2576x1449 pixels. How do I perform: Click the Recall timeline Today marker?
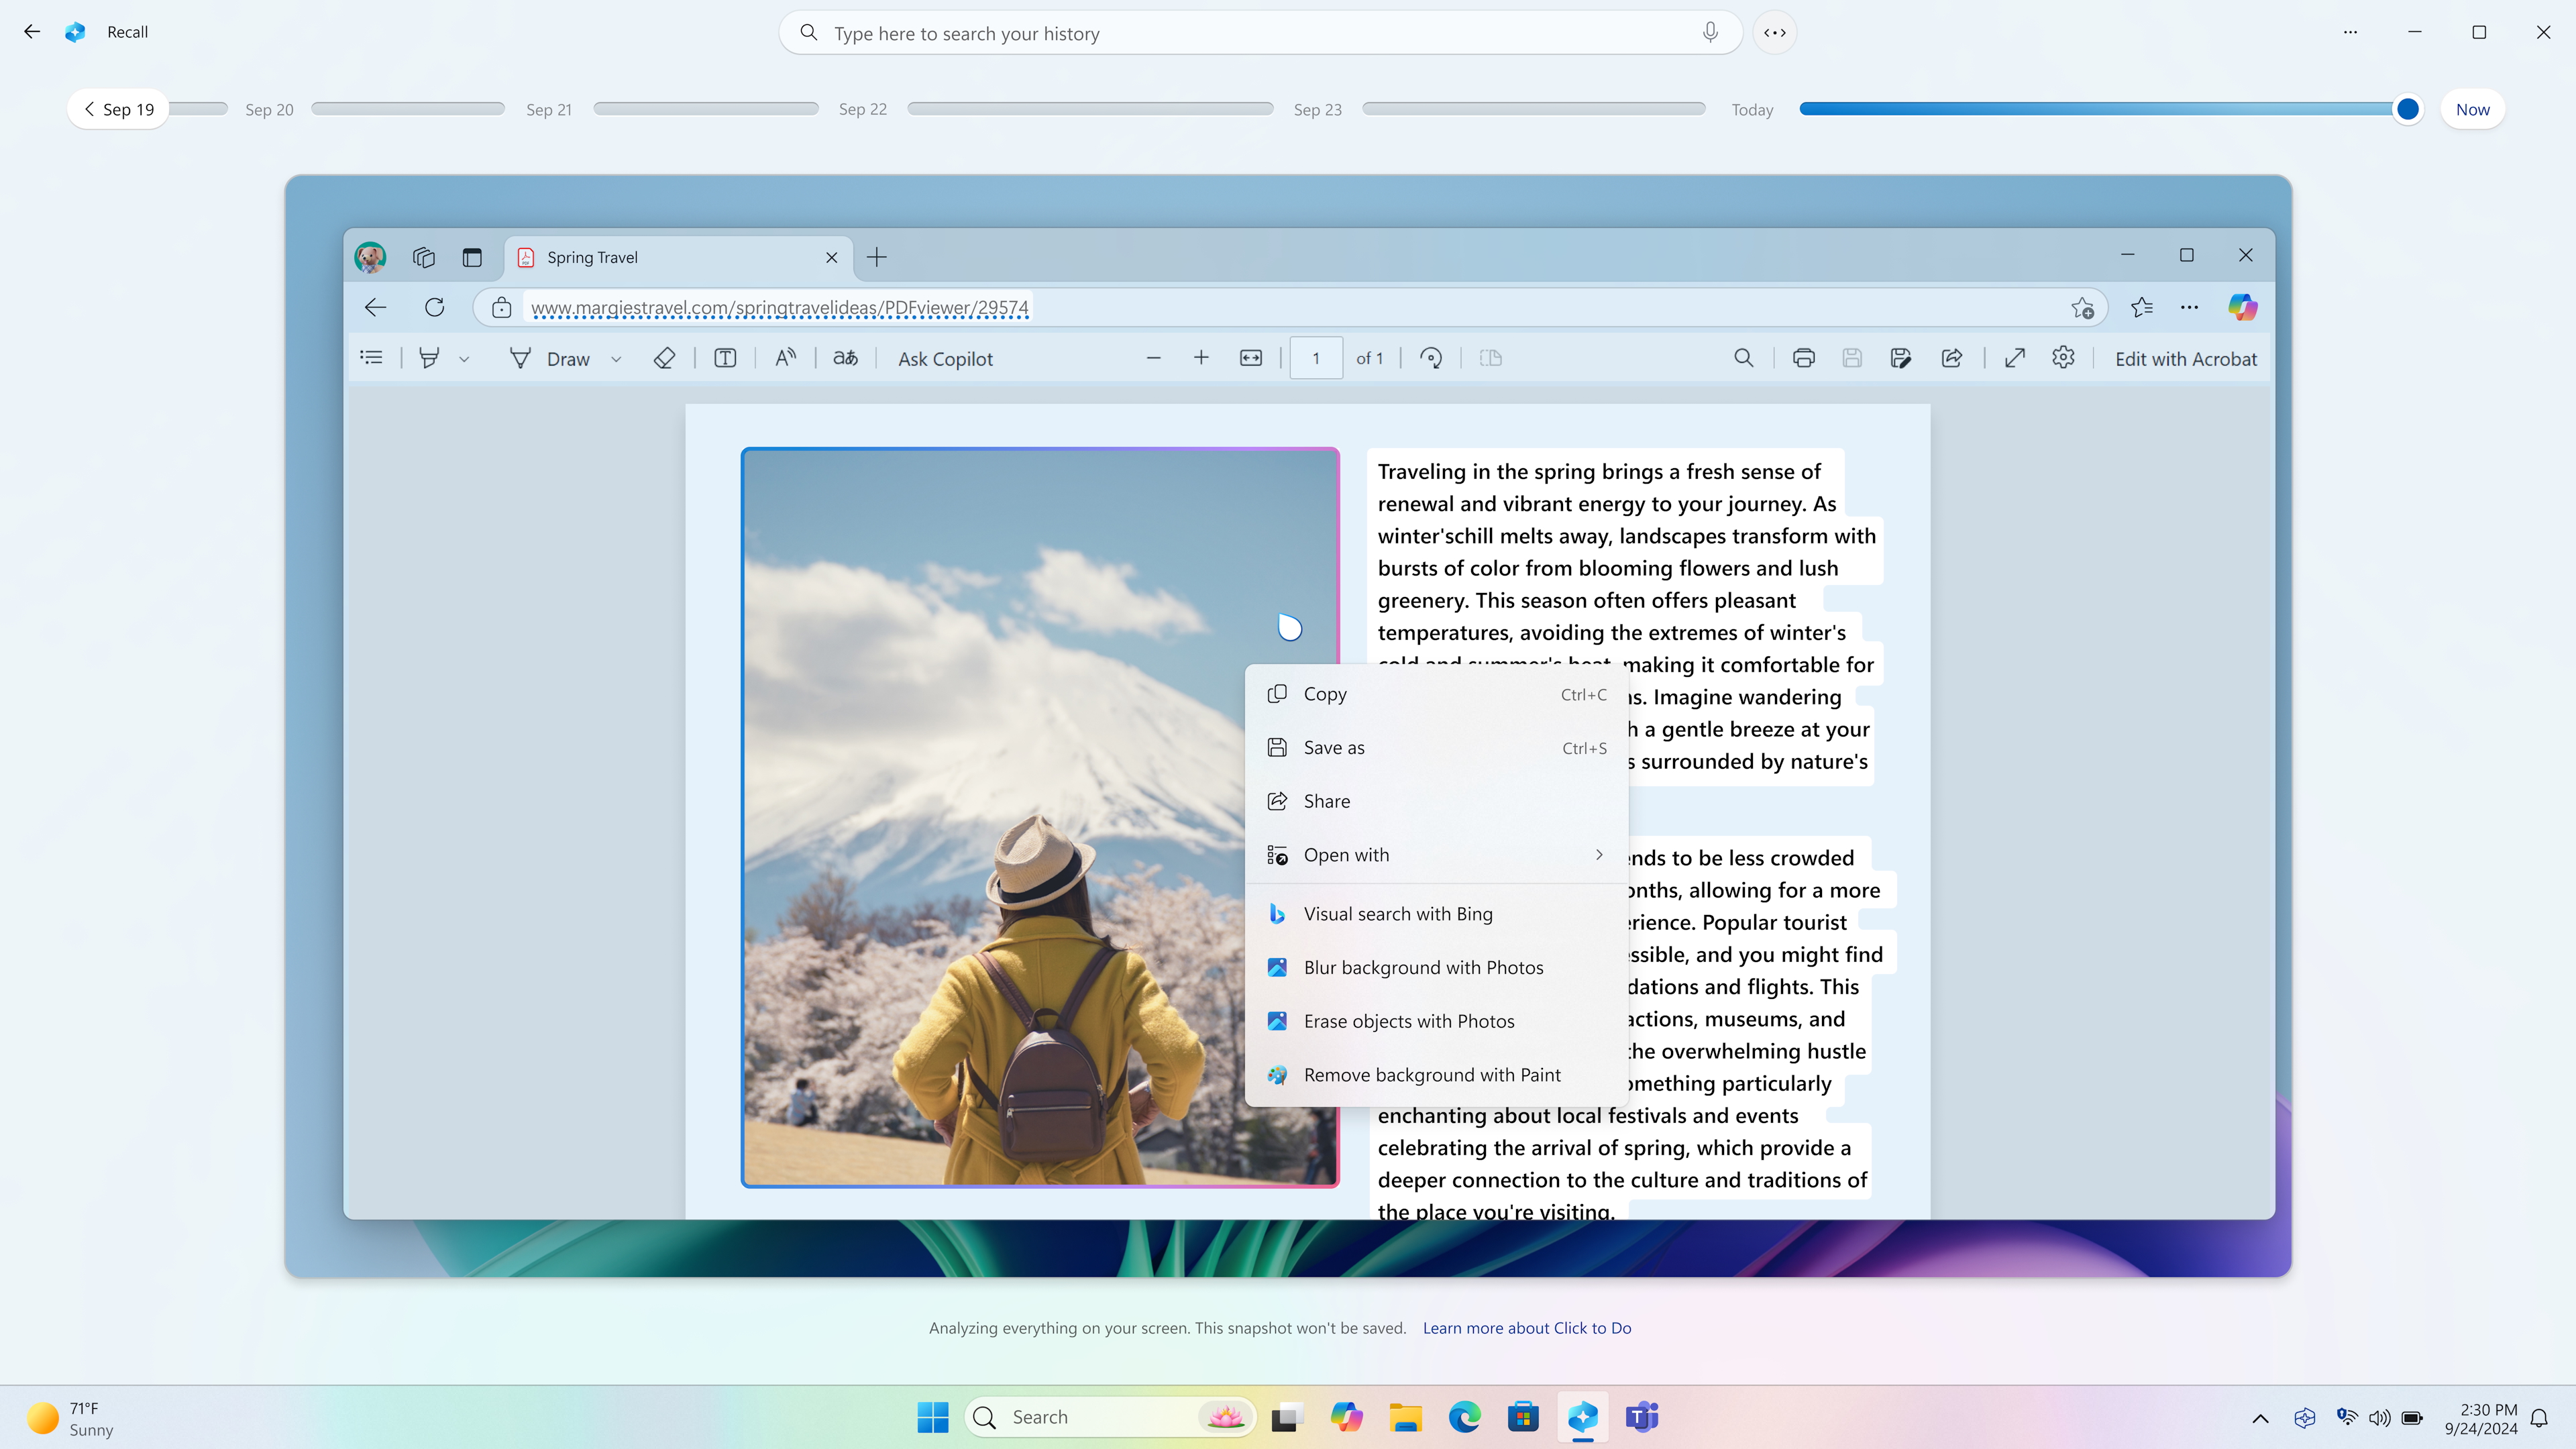click(x=1752, y=110)
